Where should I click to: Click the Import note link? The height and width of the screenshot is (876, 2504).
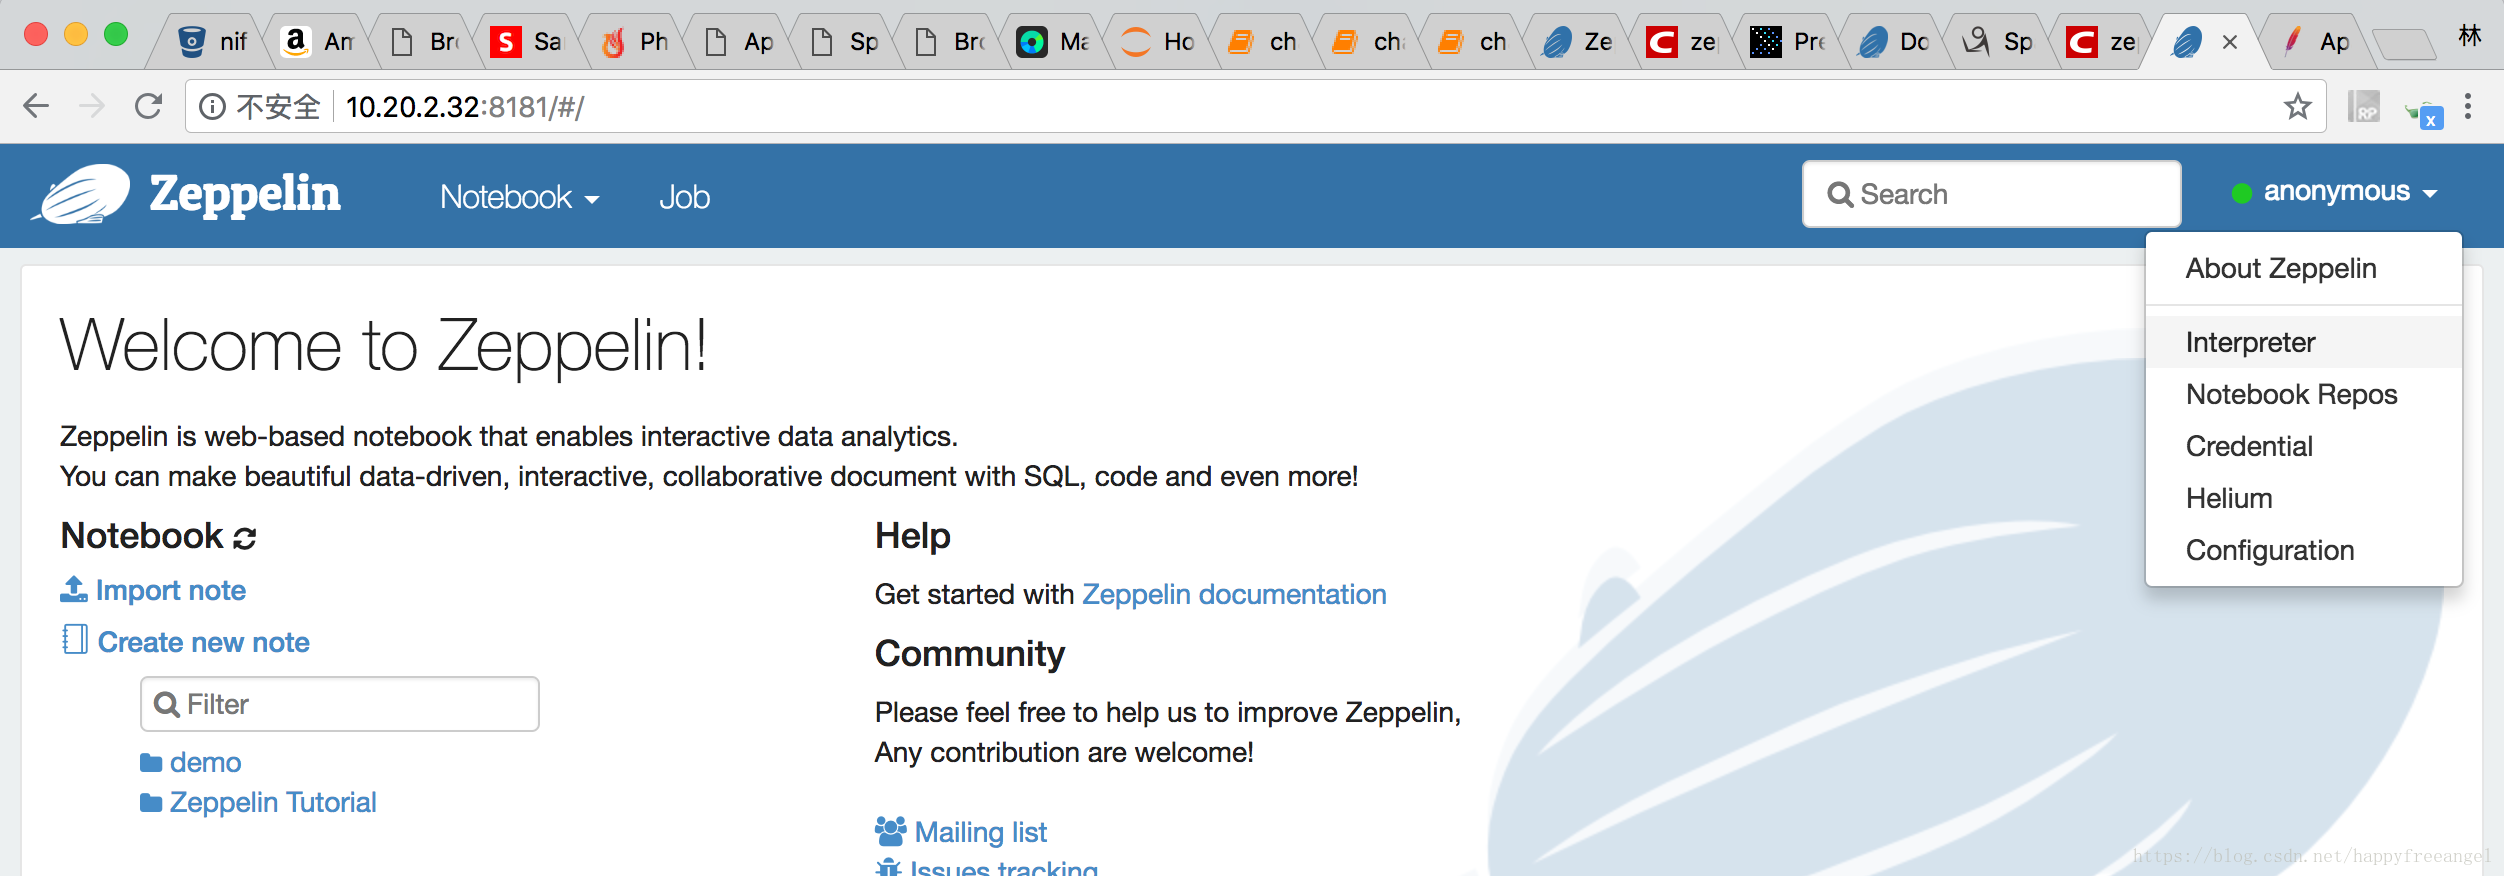171,590
